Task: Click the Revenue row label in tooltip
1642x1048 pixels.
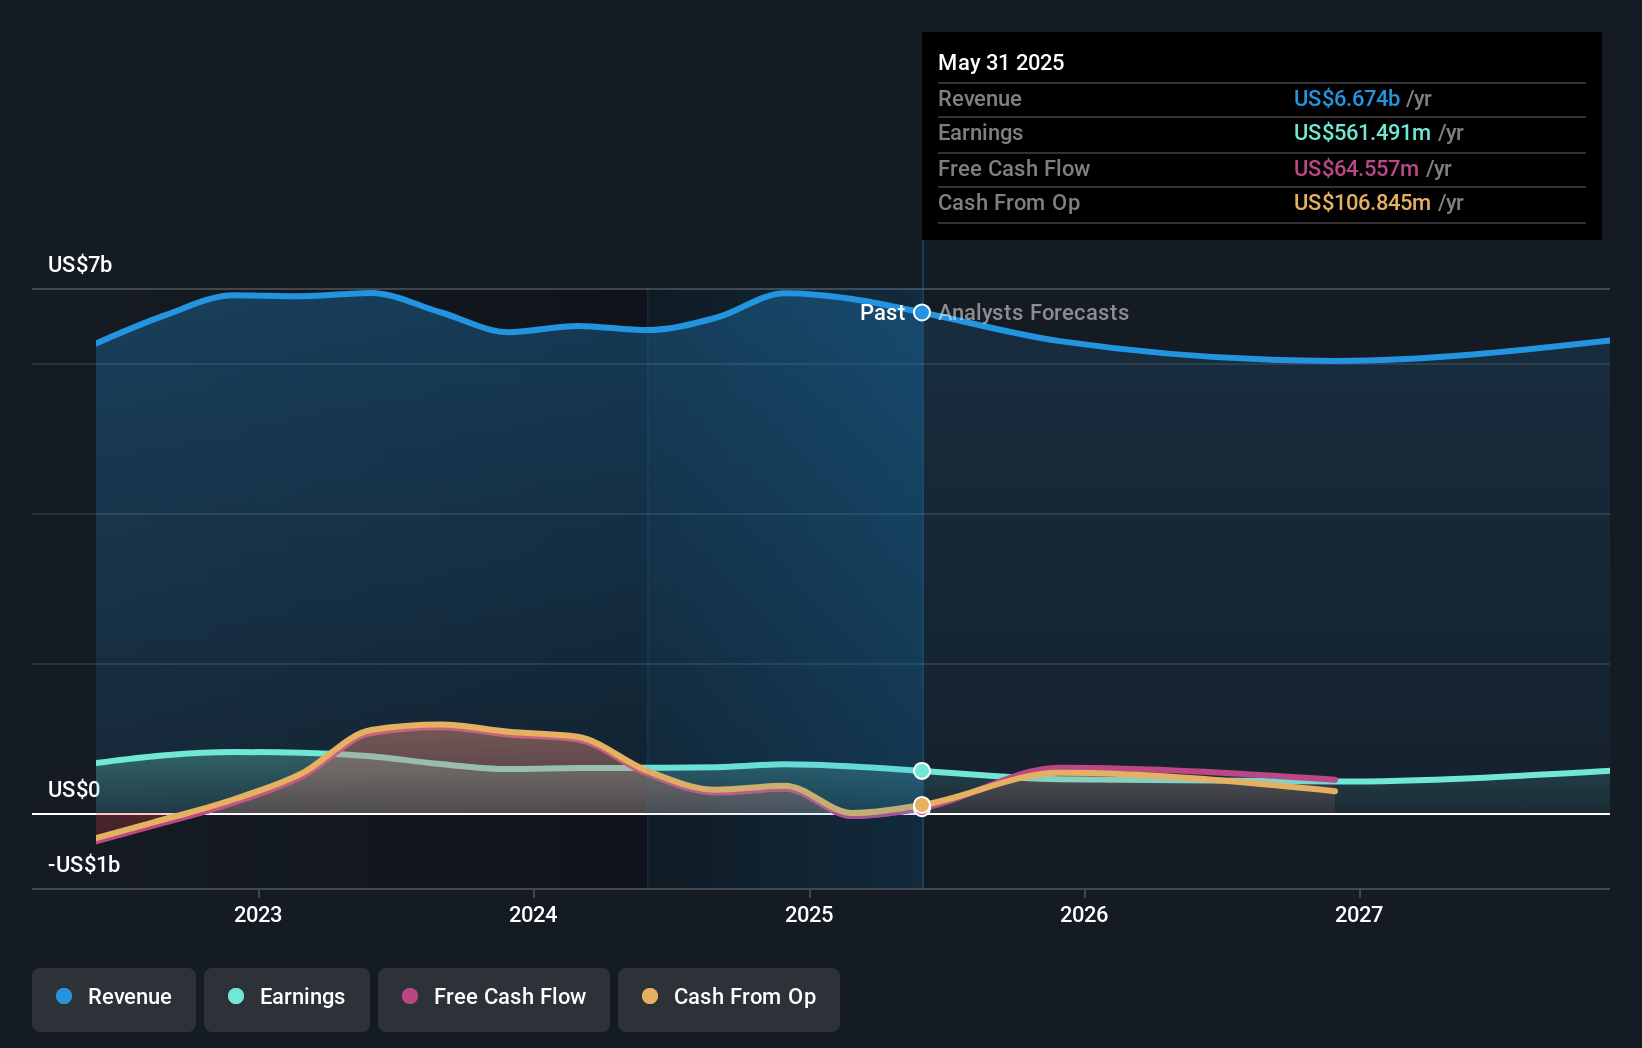Action: [980, 98]
